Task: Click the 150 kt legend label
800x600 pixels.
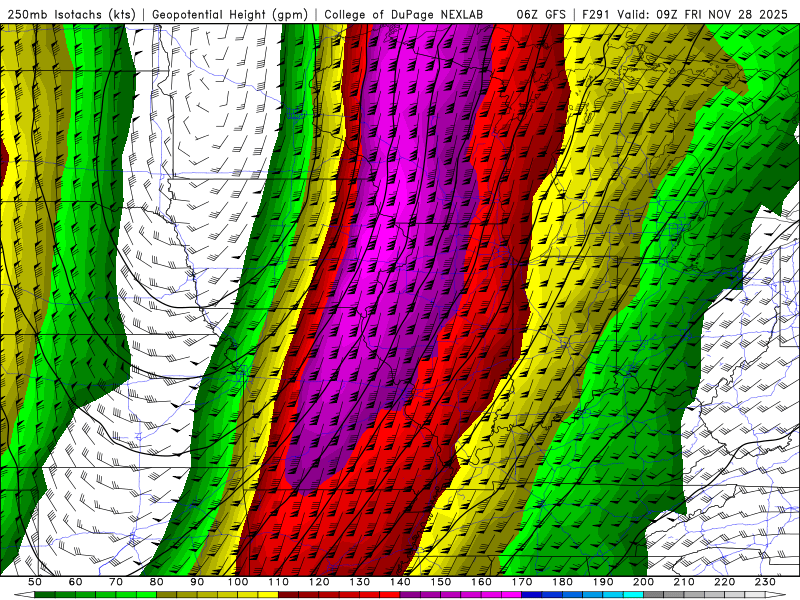Action: (x=441, y=582)
